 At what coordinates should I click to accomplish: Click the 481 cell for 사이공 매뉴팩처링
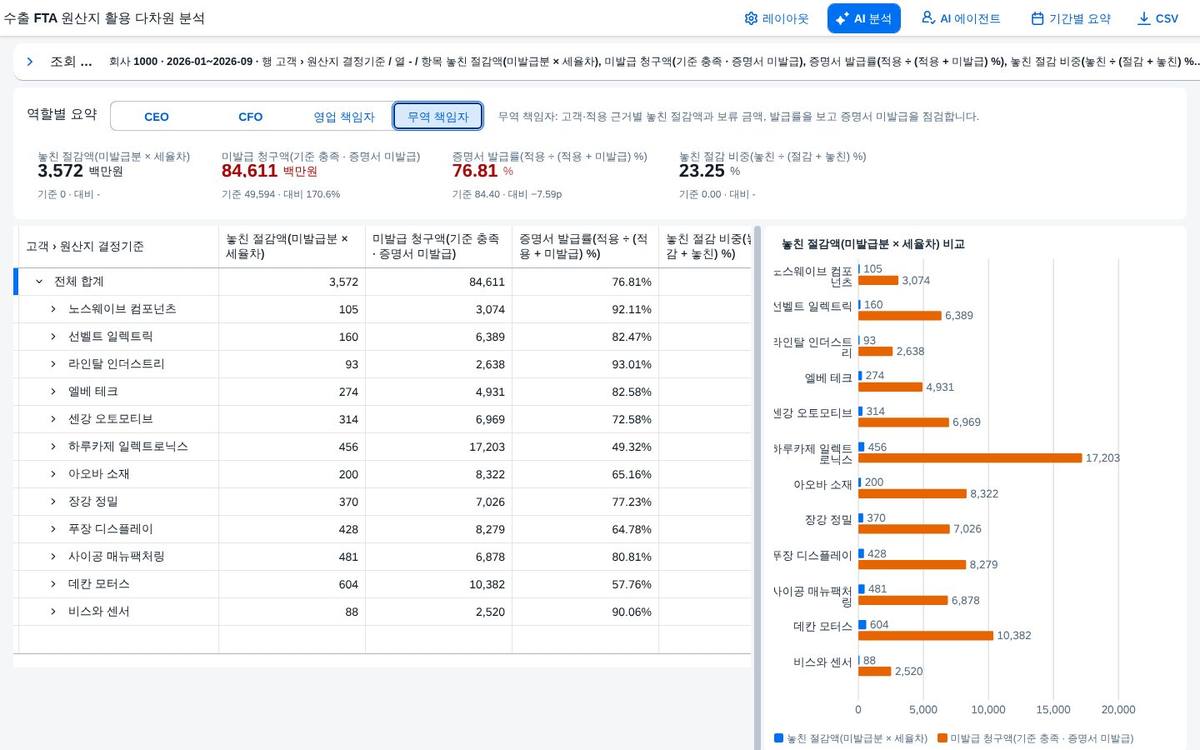pyautogui.click(x=292, y=557)
